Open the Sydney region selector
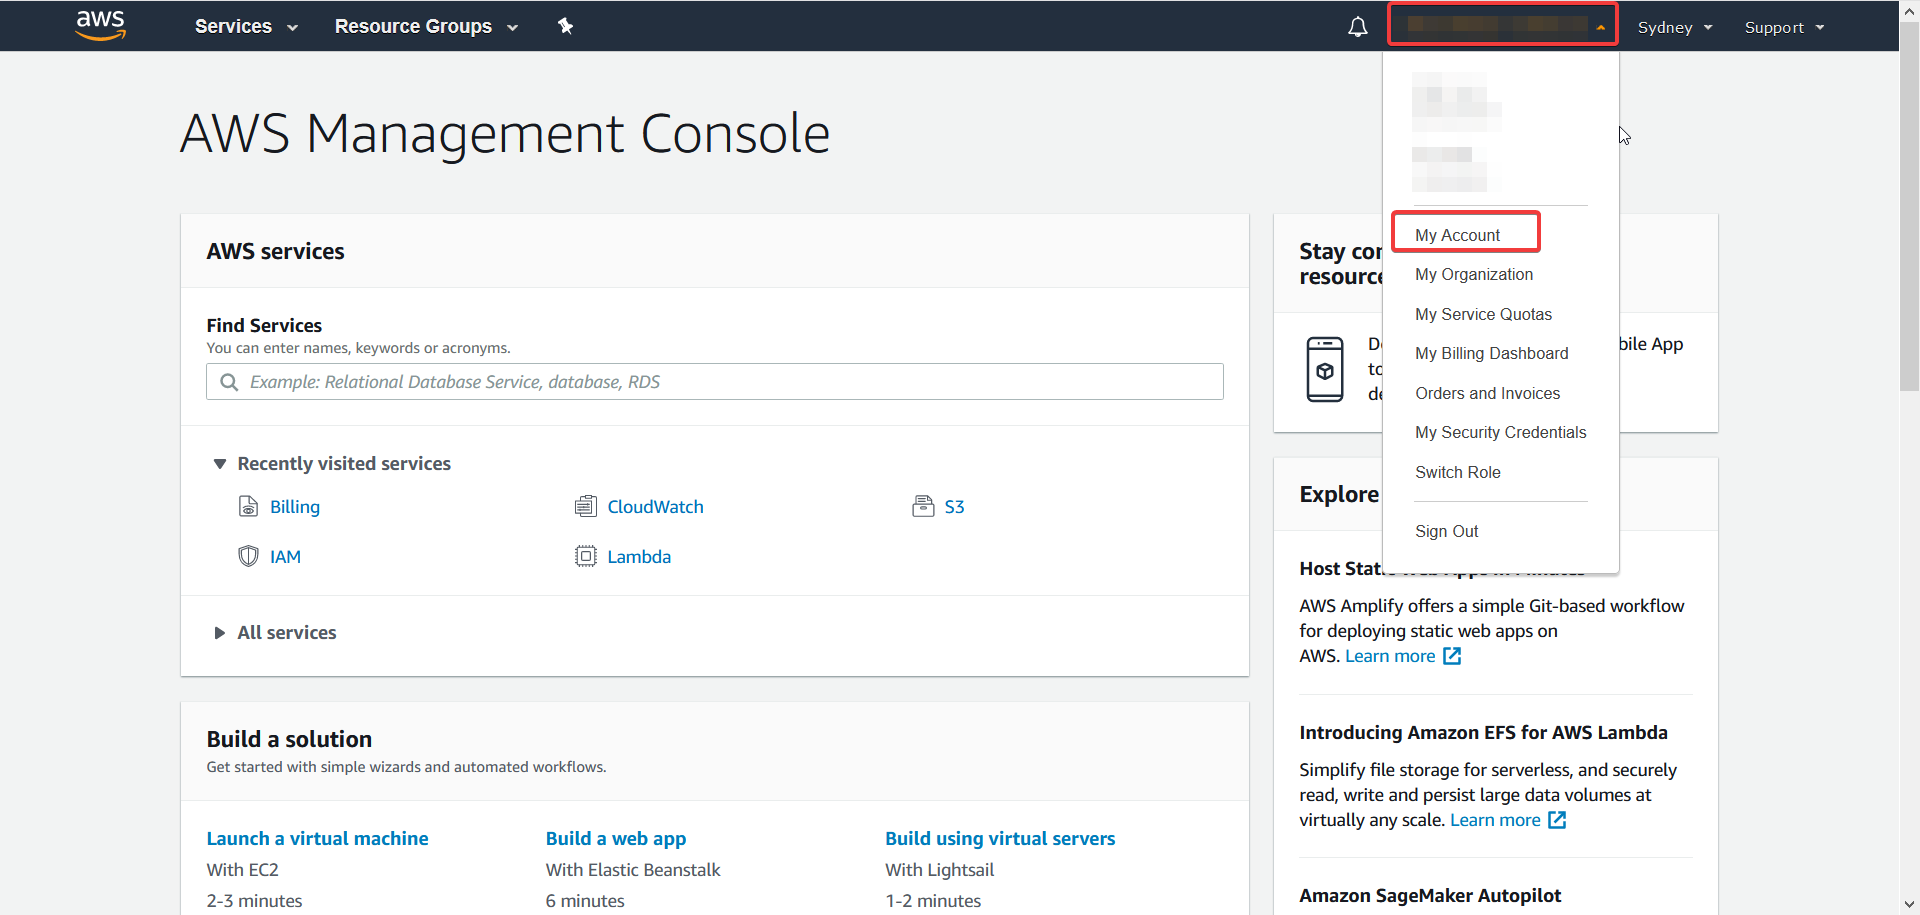The width and height of the screenshot is (1920, 915). (1674, 28)
